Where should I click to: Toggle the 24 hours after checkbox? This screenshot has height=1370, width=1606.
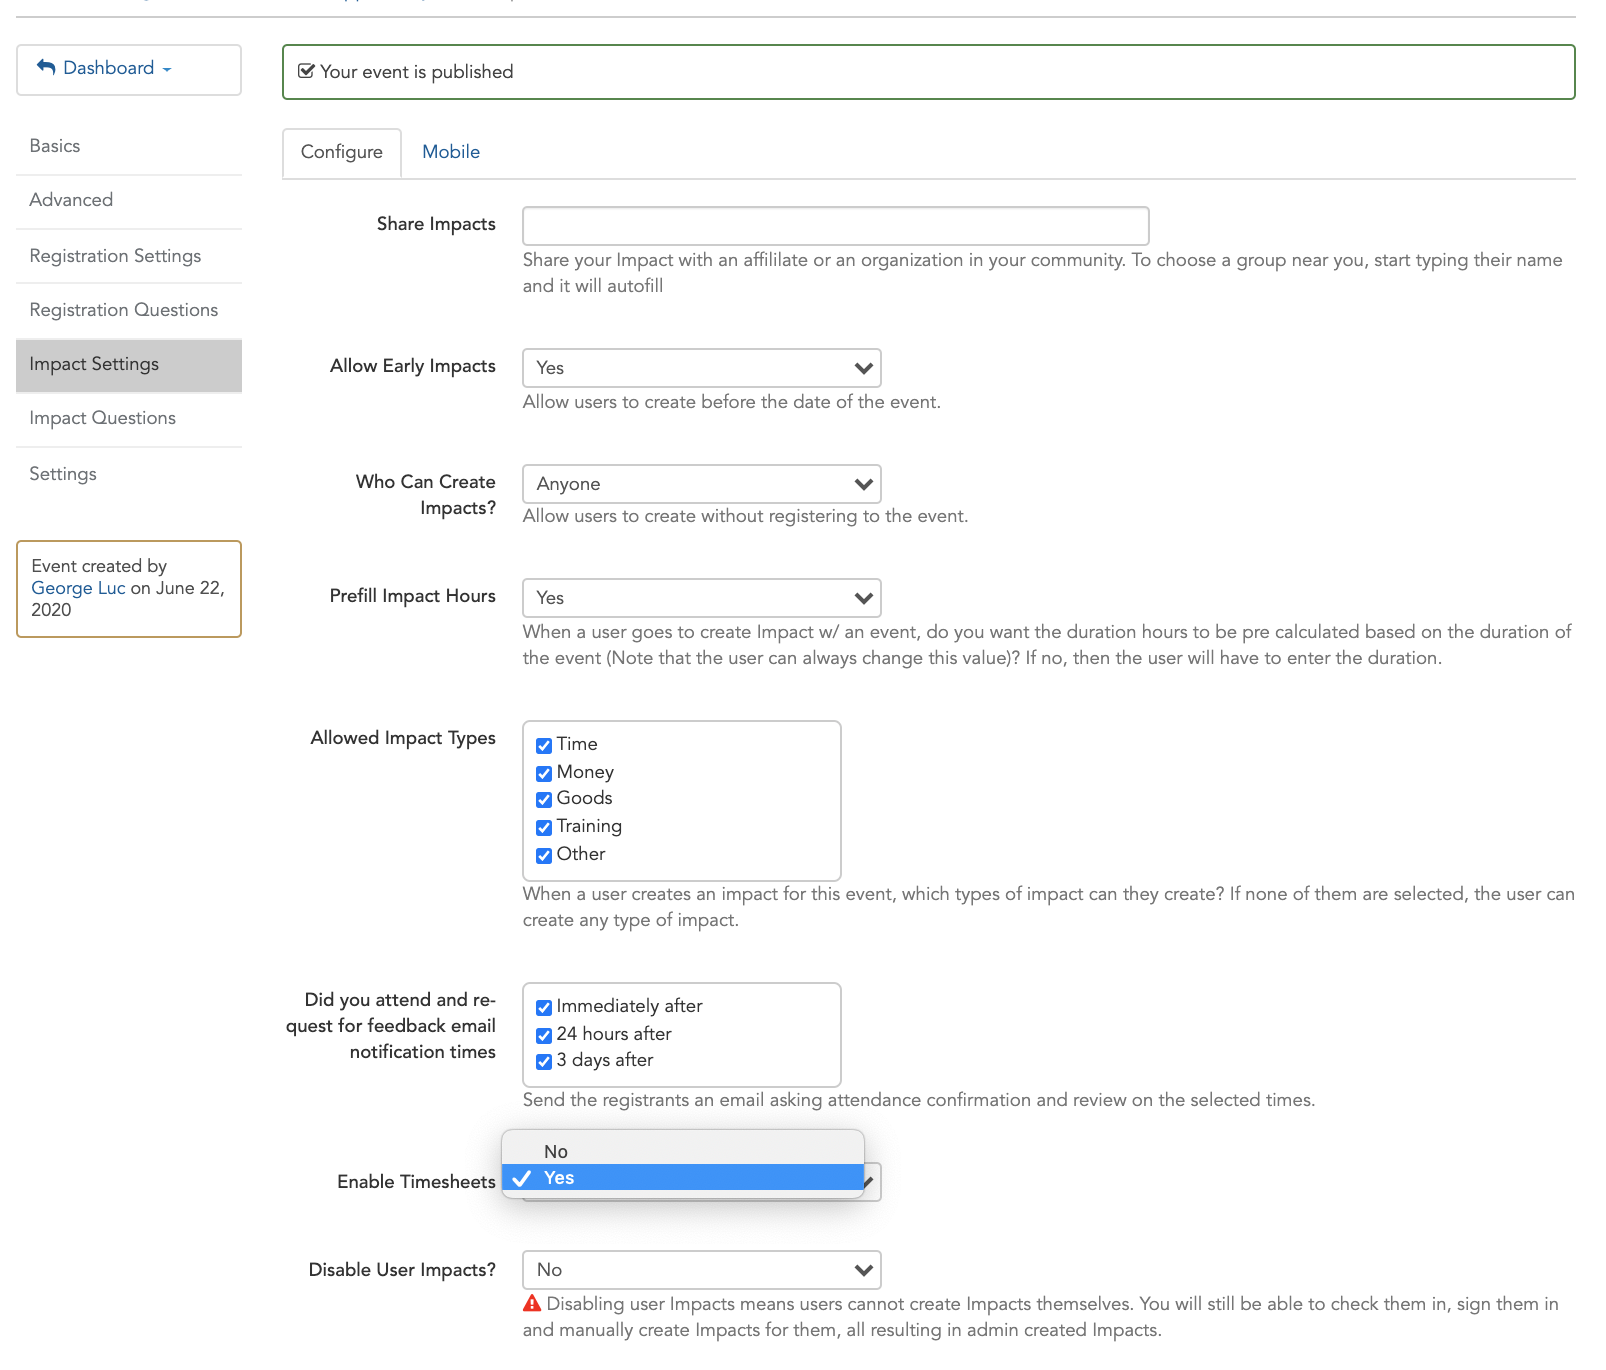click(544, 1035)
